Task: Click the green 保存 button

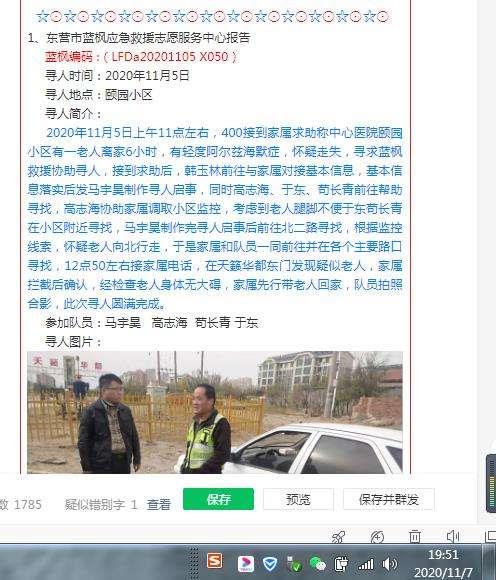Action: 218,499
